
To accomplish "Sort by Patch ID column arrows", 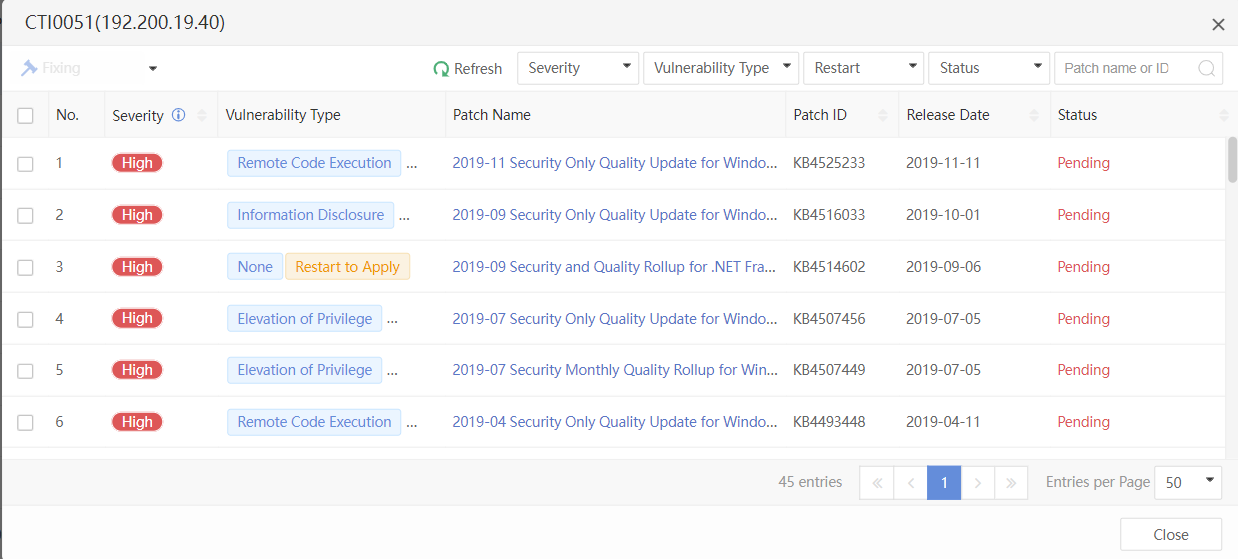I will [x=882, y=115].
